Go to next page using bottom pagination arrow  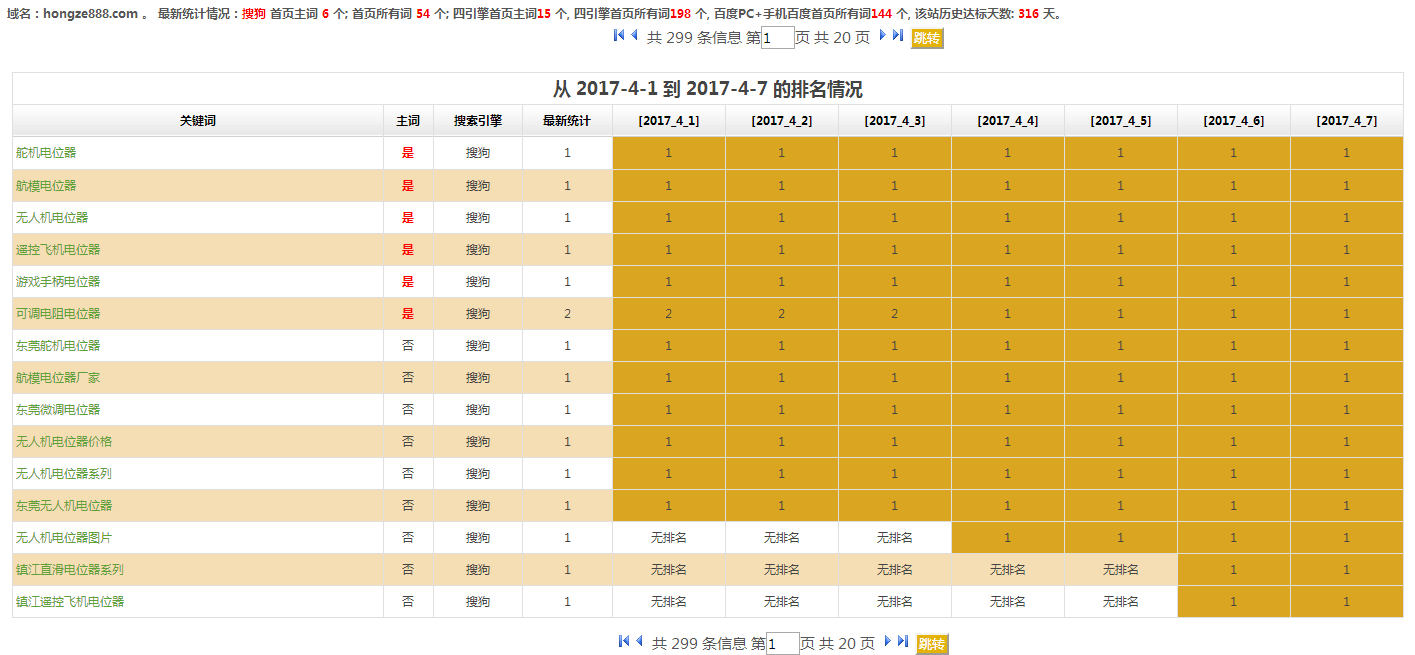[888, 642]
